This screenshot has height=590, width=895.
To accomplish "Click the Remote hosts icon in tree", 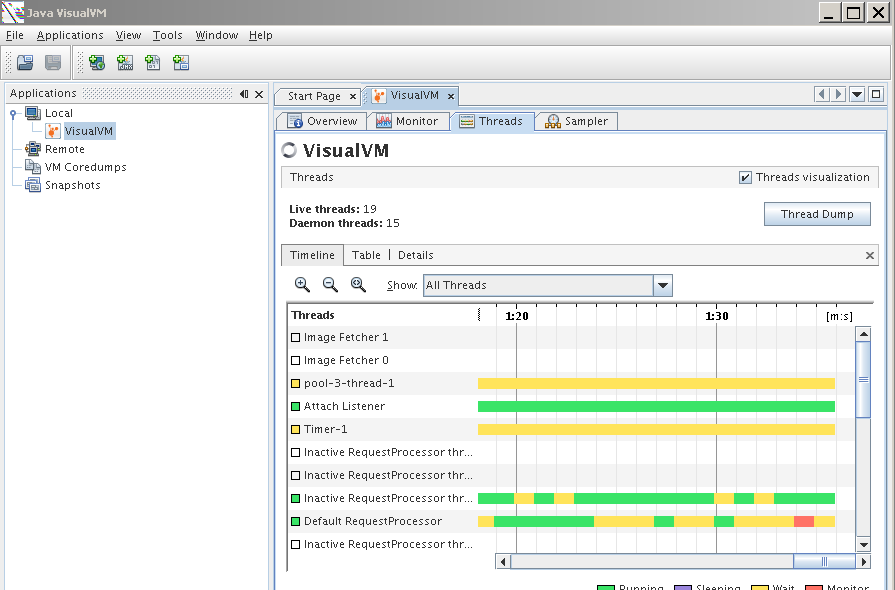I will pos(33,149).
